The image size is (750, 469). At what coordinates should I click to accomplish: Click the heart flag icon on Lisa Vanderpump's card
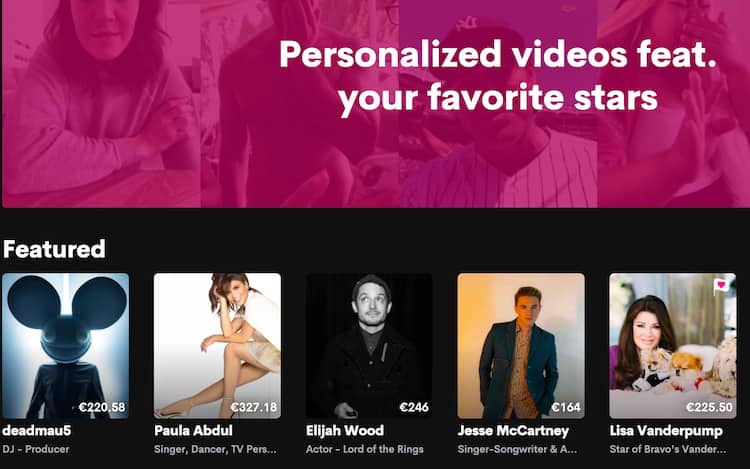tap(721, 286)
